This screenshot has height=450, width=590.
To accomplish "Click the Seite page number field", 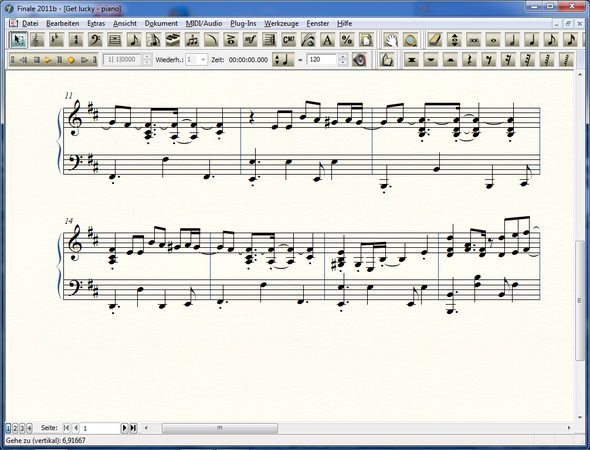I will pos(100,428).
